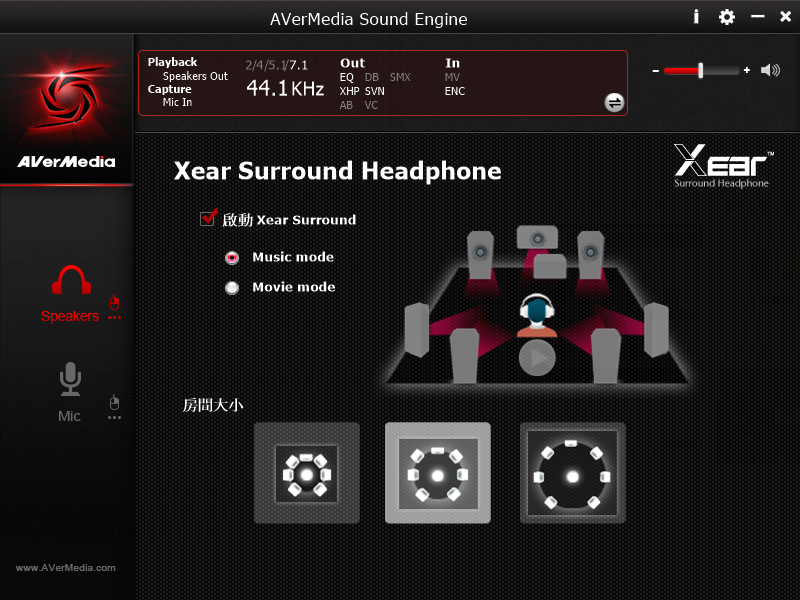The image size is (800, 600).
Task: Expand the Speakers three-dots menu
Action: [x=115, y=318]
